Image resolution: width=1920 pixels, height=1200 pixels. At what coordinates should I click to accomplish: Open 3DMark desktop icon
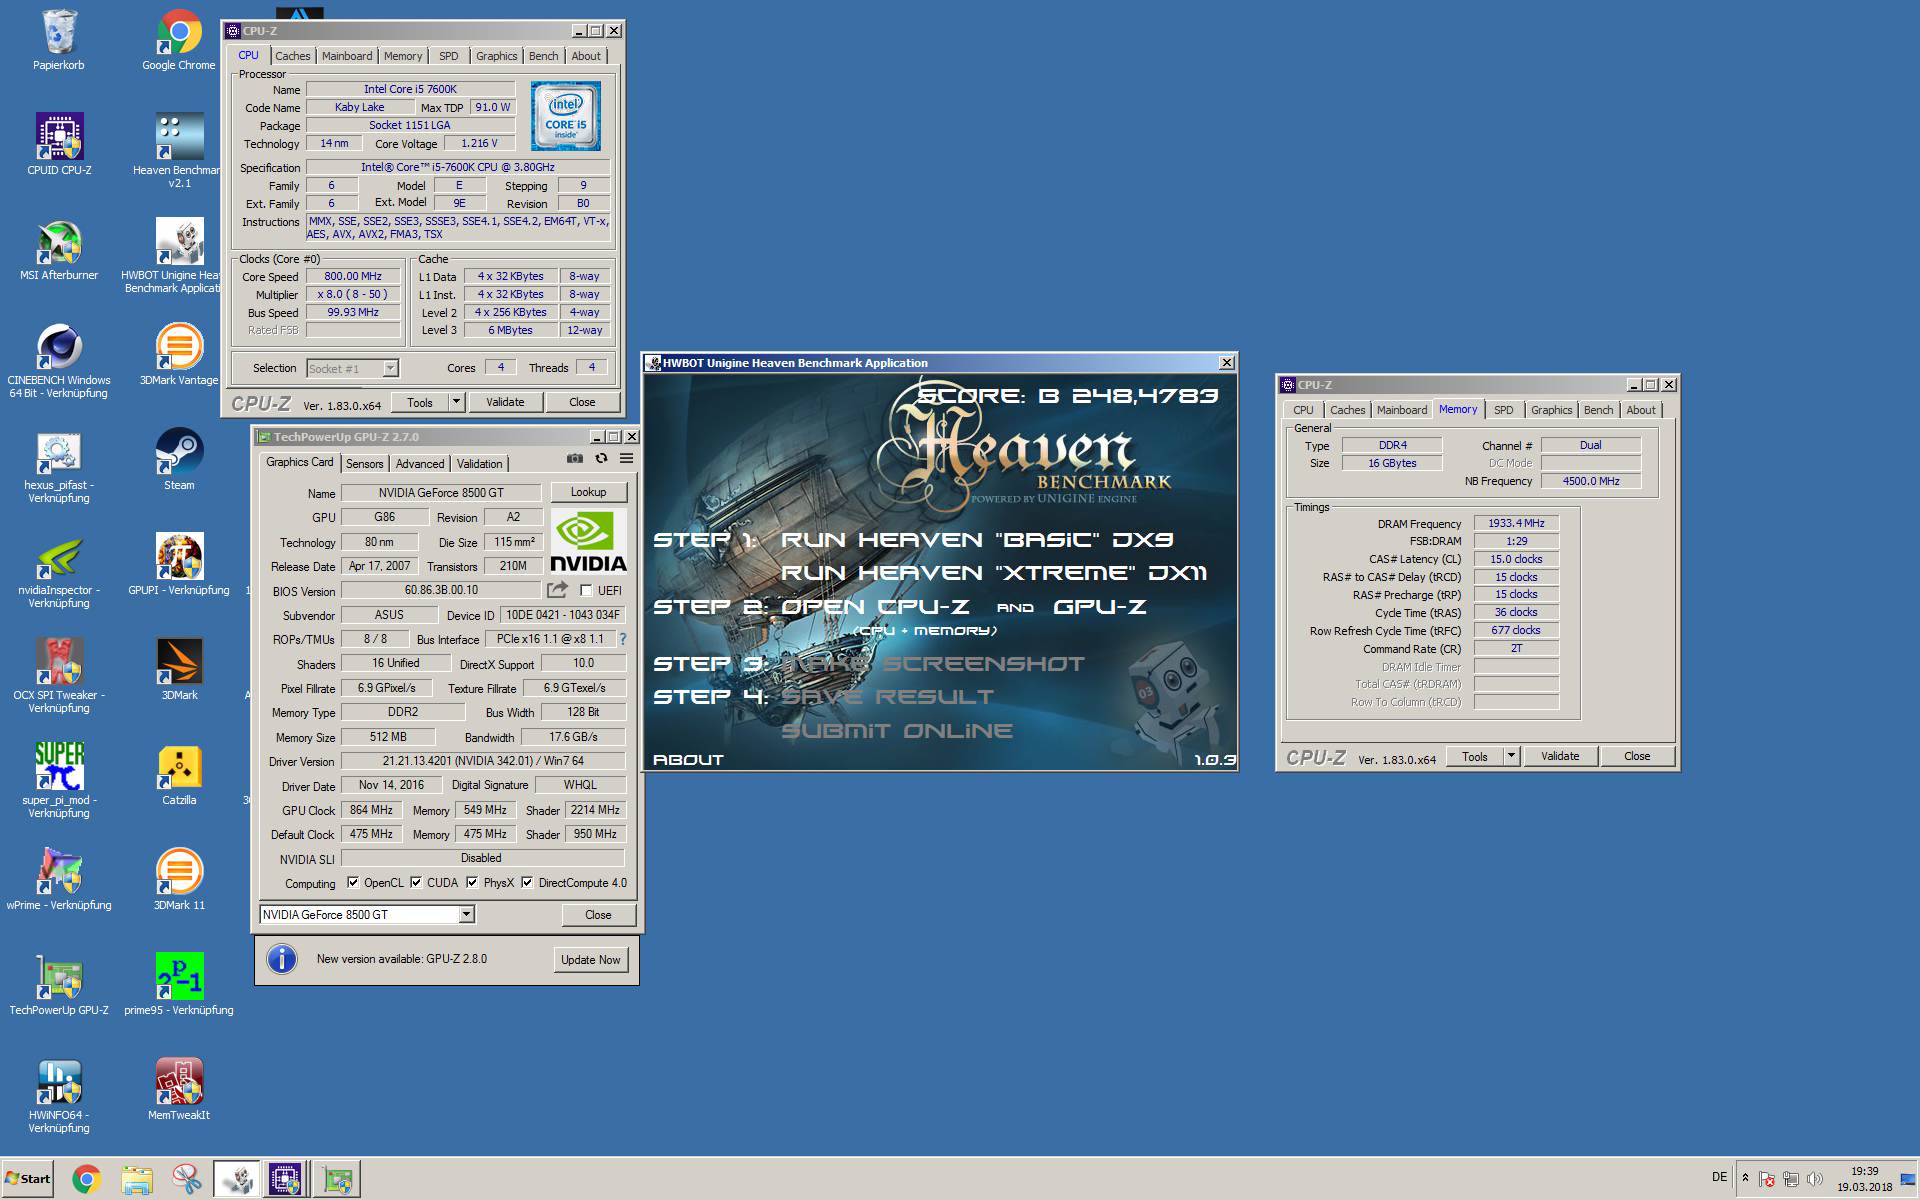(179, 662)
